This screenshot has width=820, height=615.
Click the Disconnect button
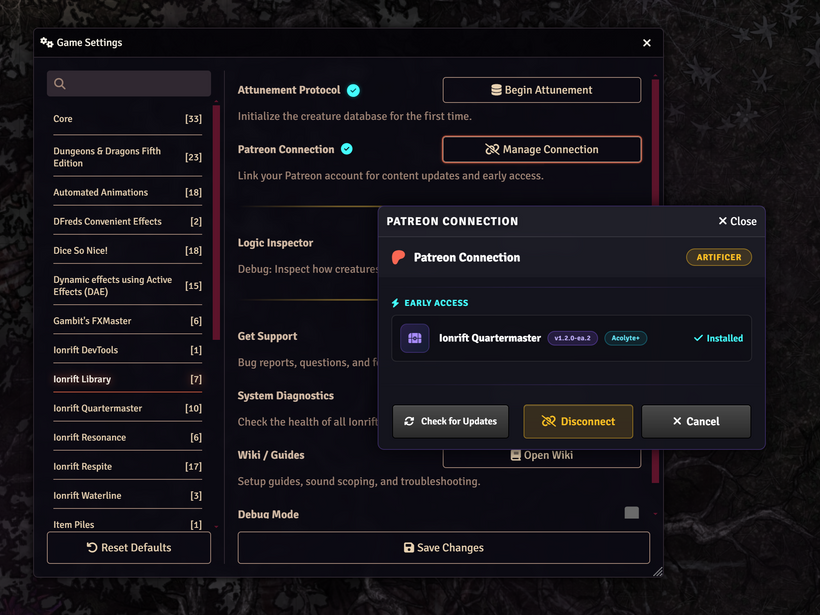point(577,421)
